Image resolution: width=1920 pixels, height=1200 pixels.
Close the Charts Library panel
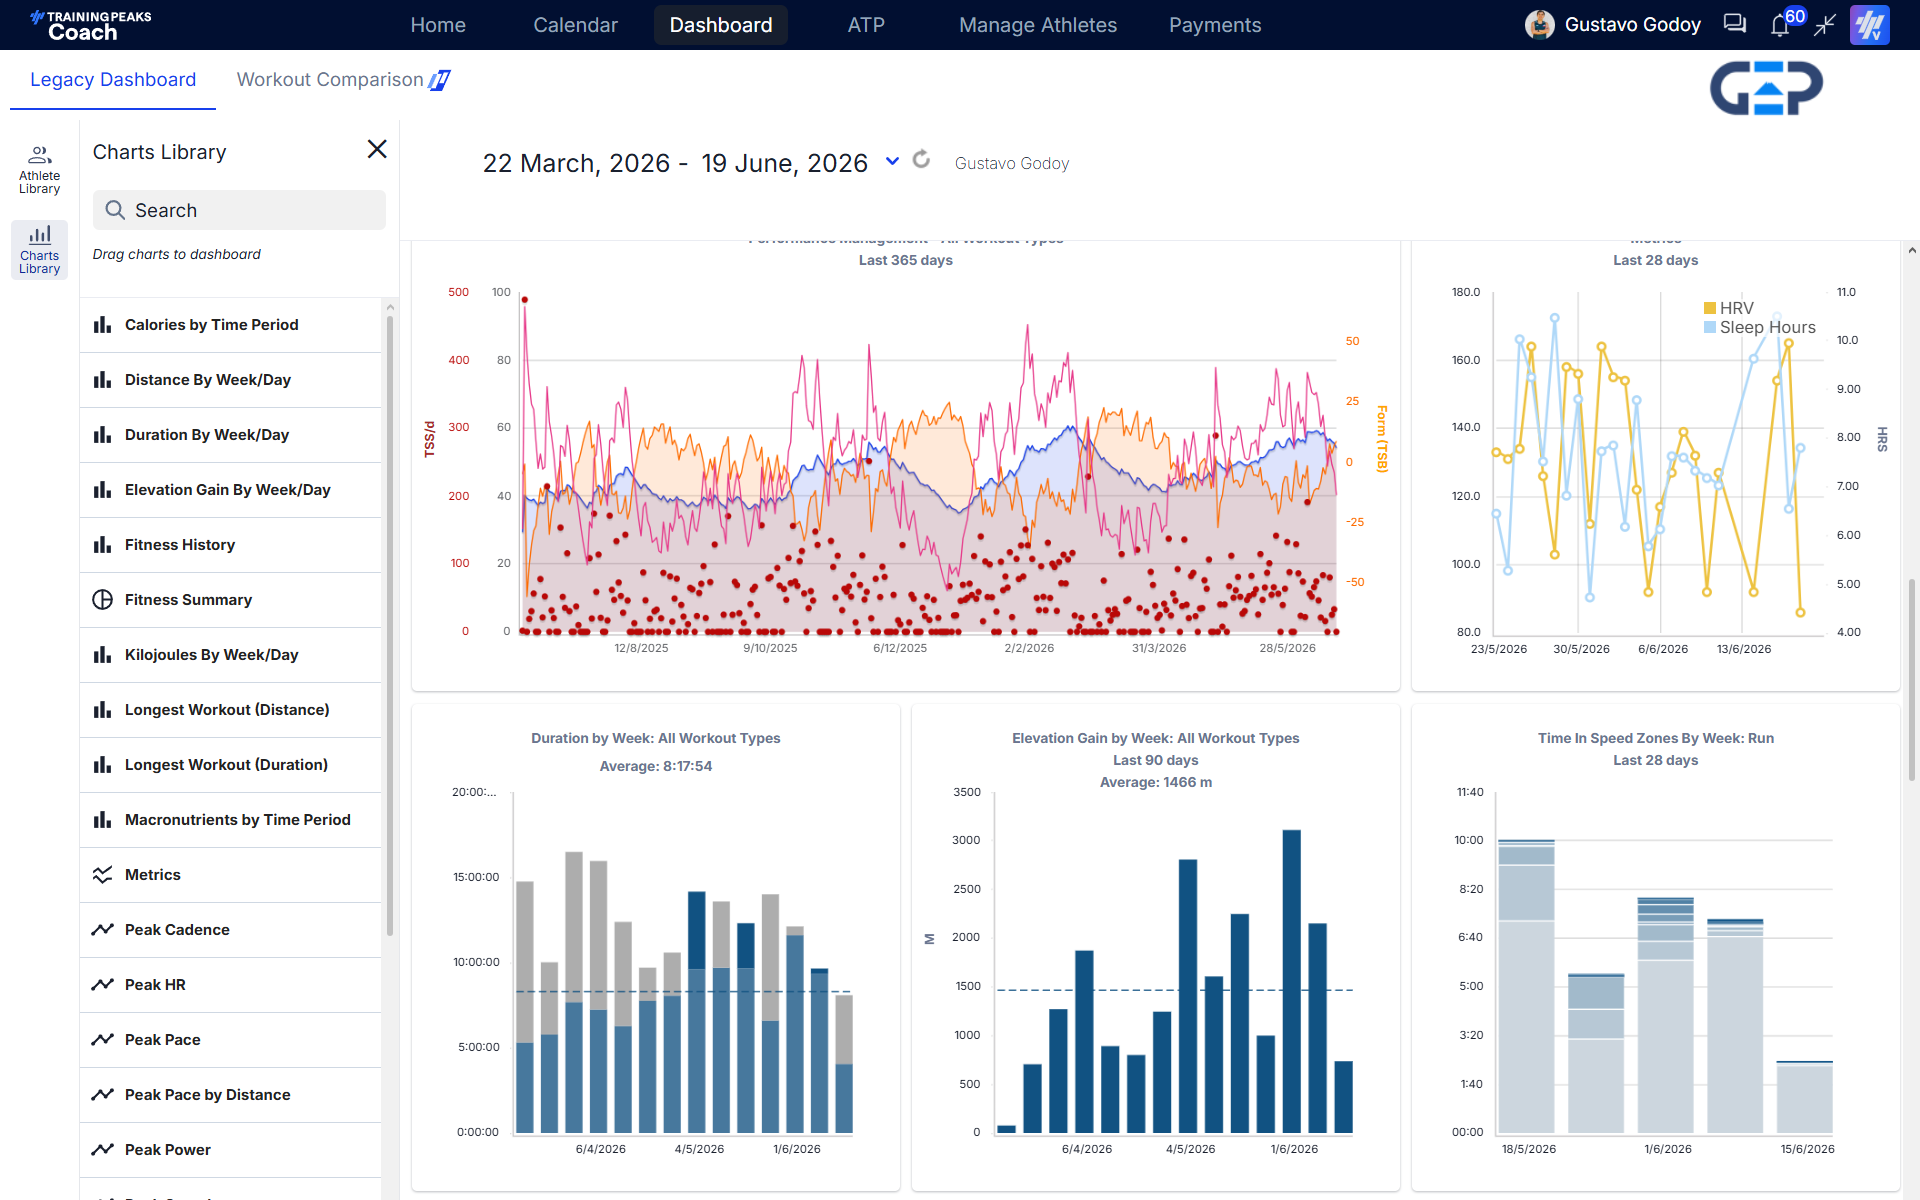click(x=377, y=149)
